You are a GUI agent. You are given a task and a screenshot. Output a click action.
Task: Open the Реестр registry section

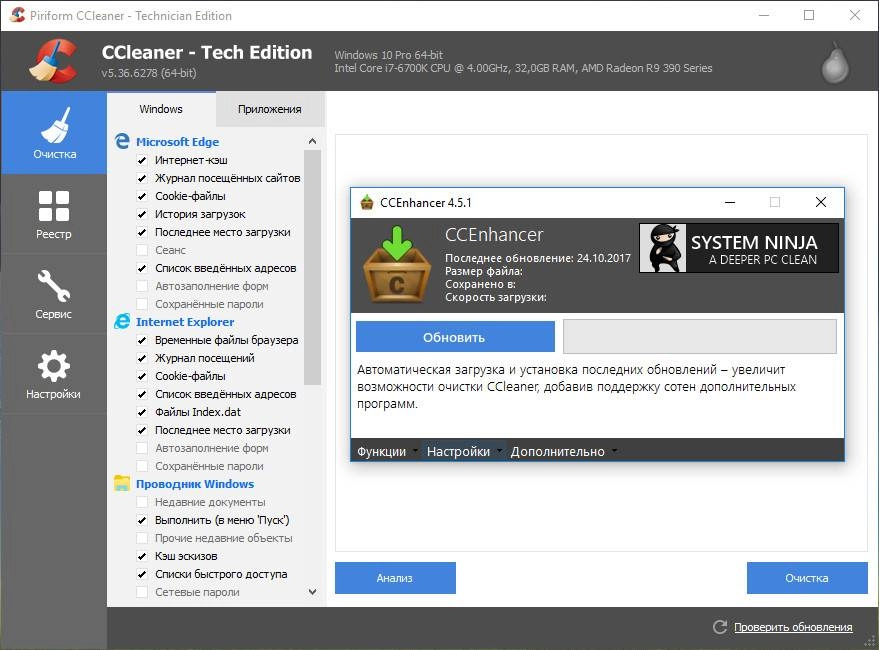(54, 214)
